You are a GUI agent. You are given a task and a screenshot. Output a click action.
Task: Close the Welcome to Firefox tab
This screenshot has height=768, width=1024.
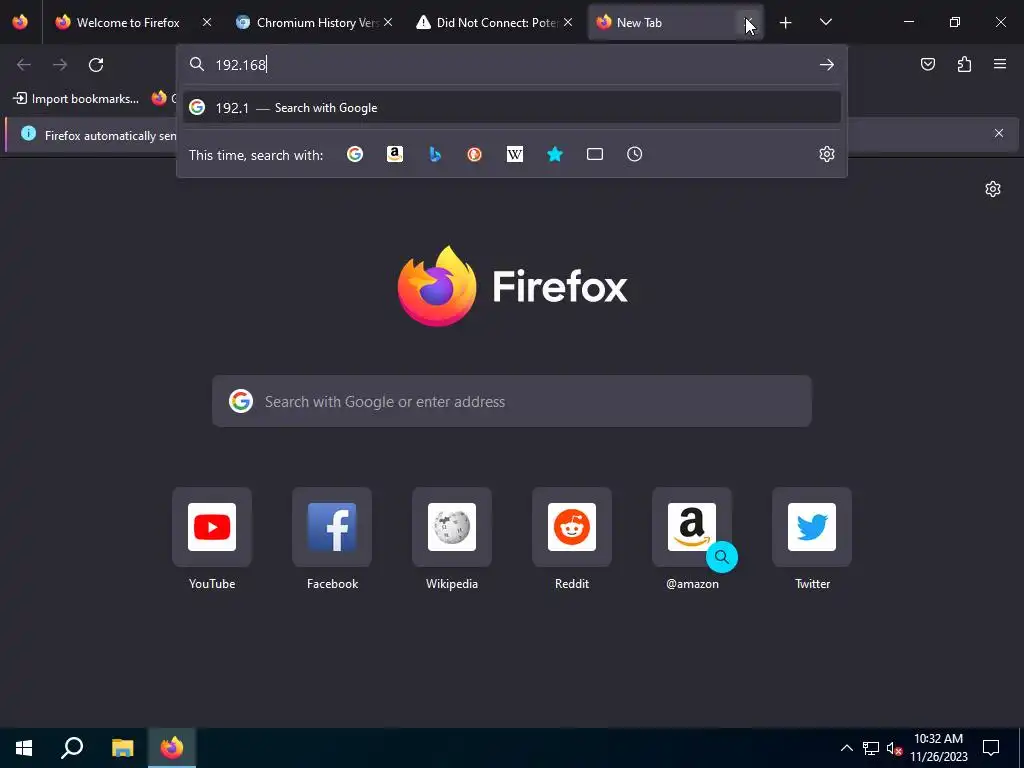tap(207, 22)
